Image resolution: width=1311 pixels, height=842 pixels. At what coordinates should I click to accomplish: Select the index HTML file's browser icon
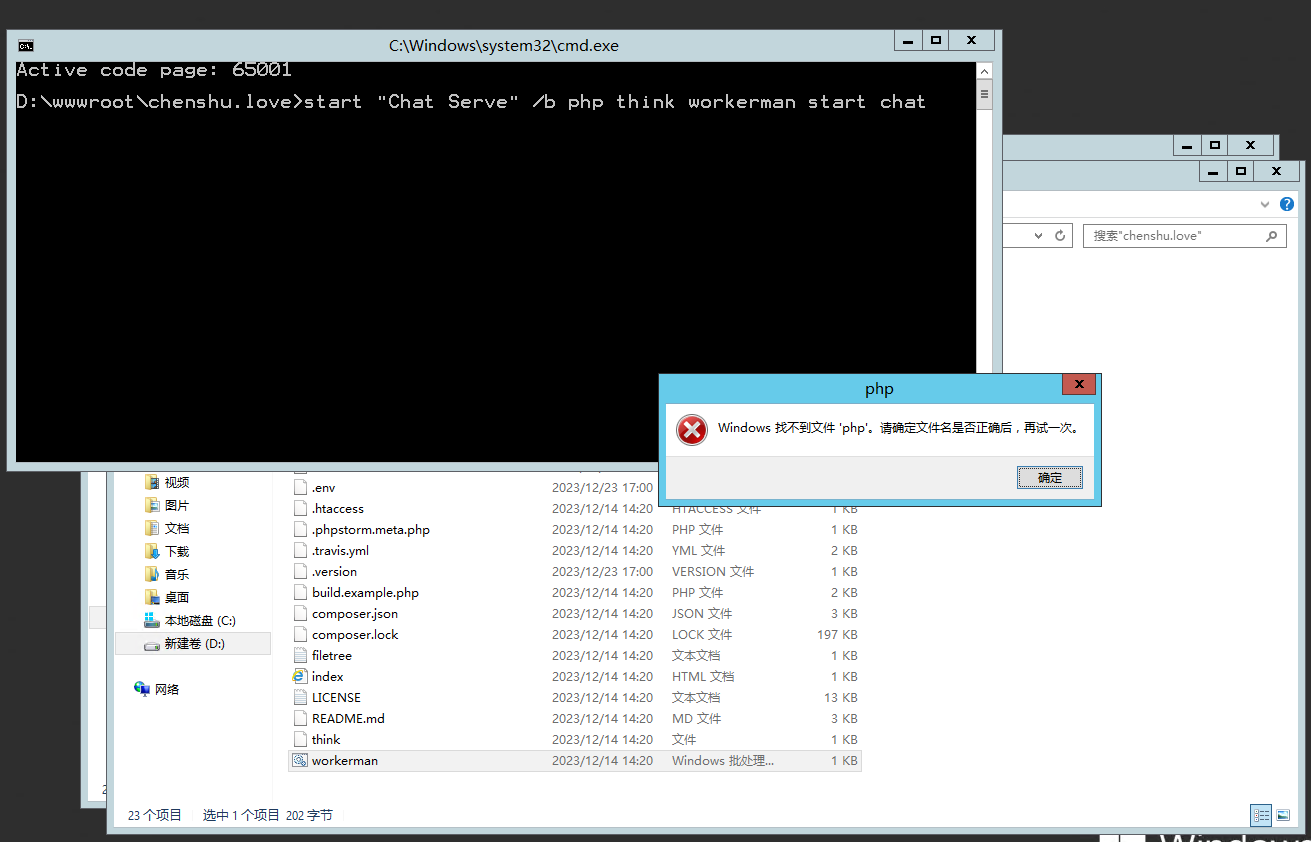pos(300,677)
